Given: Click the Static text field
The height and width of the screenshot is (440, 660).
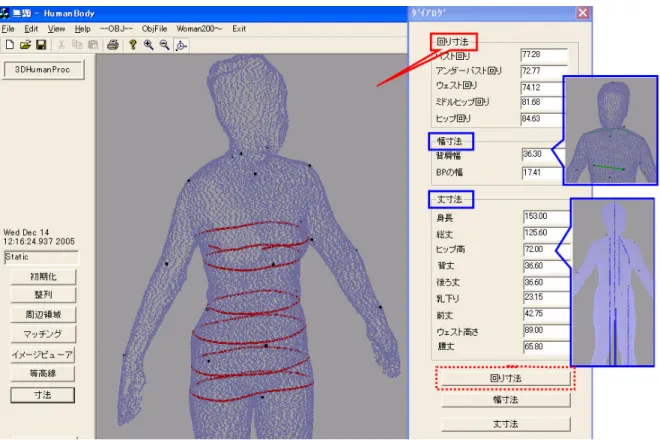Looking at the screenshot, I should click(41, 257).
